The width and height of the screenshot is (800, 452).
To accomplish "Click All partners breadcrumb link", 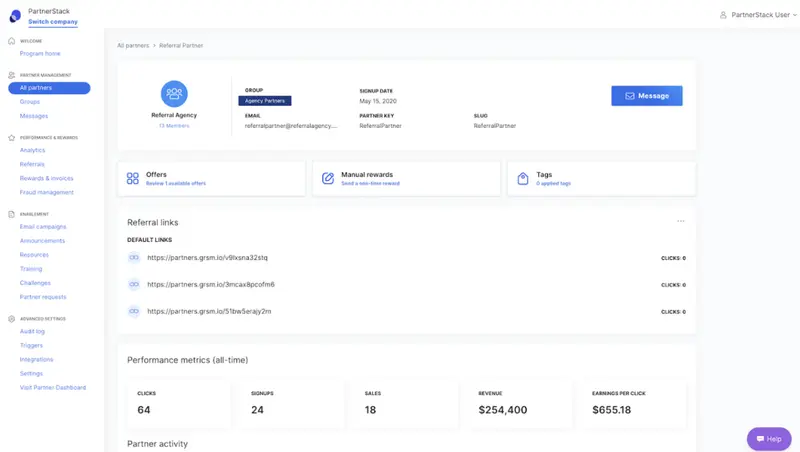I will (134, 46).
